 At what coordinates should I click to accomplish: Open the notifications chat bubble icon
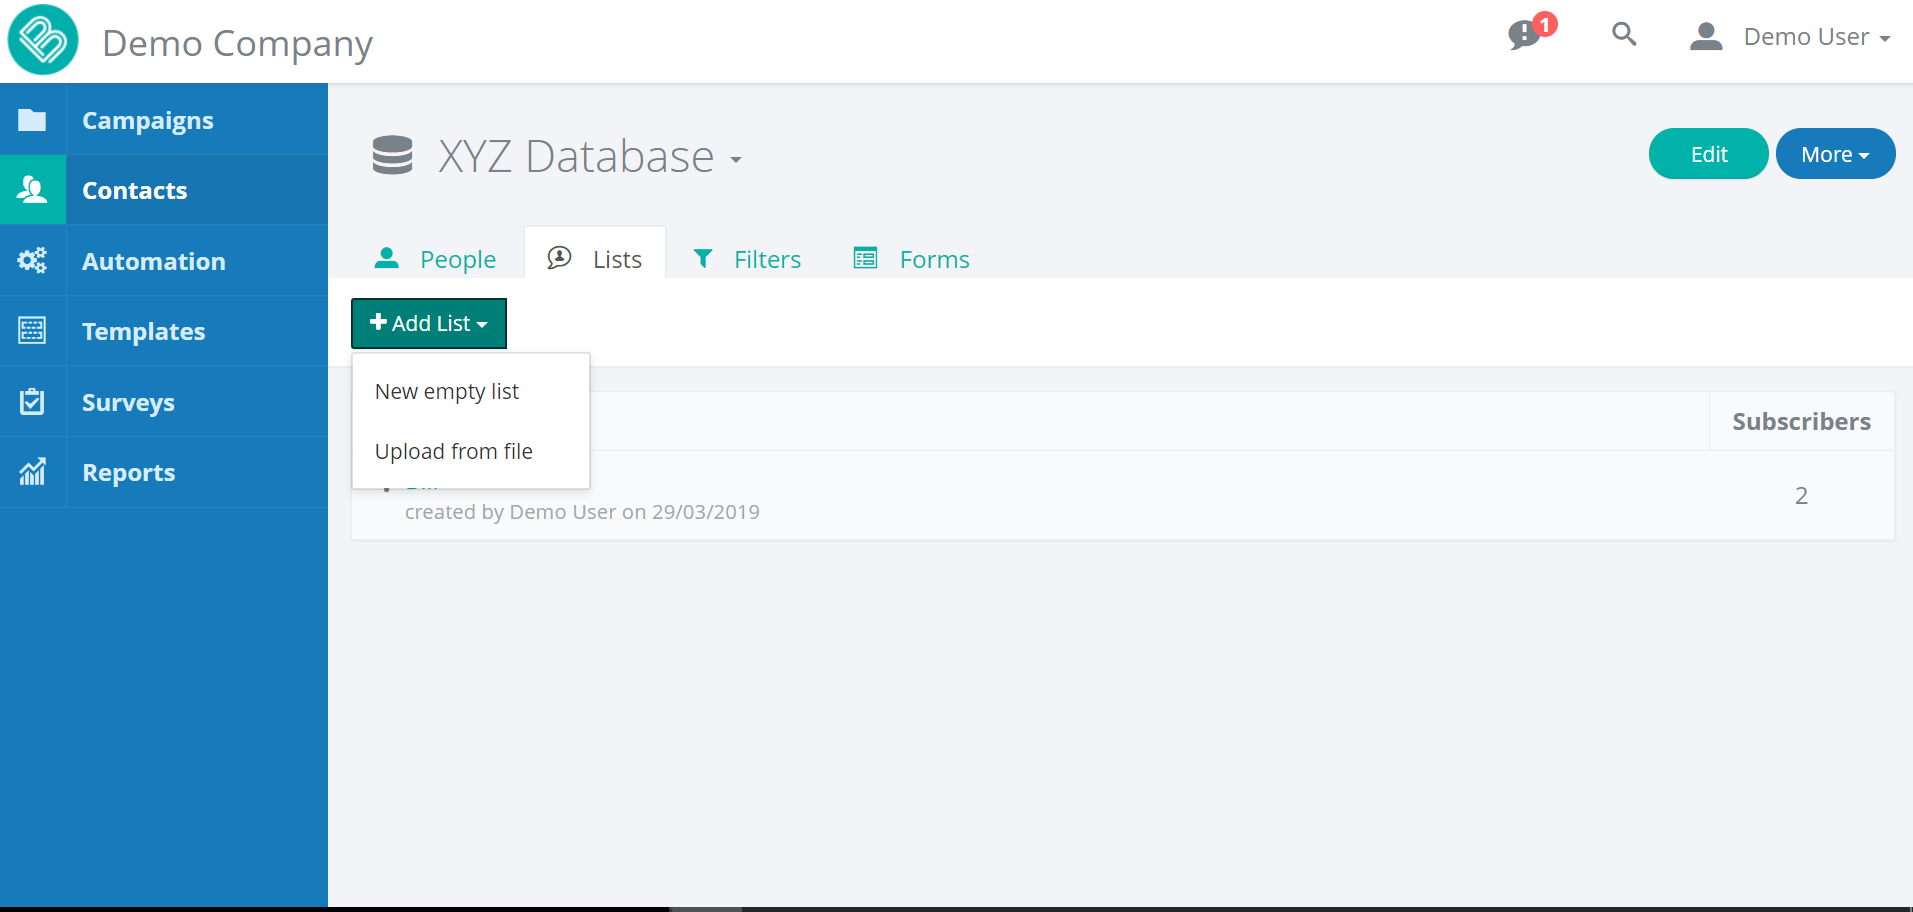(x=1525, y=35)
